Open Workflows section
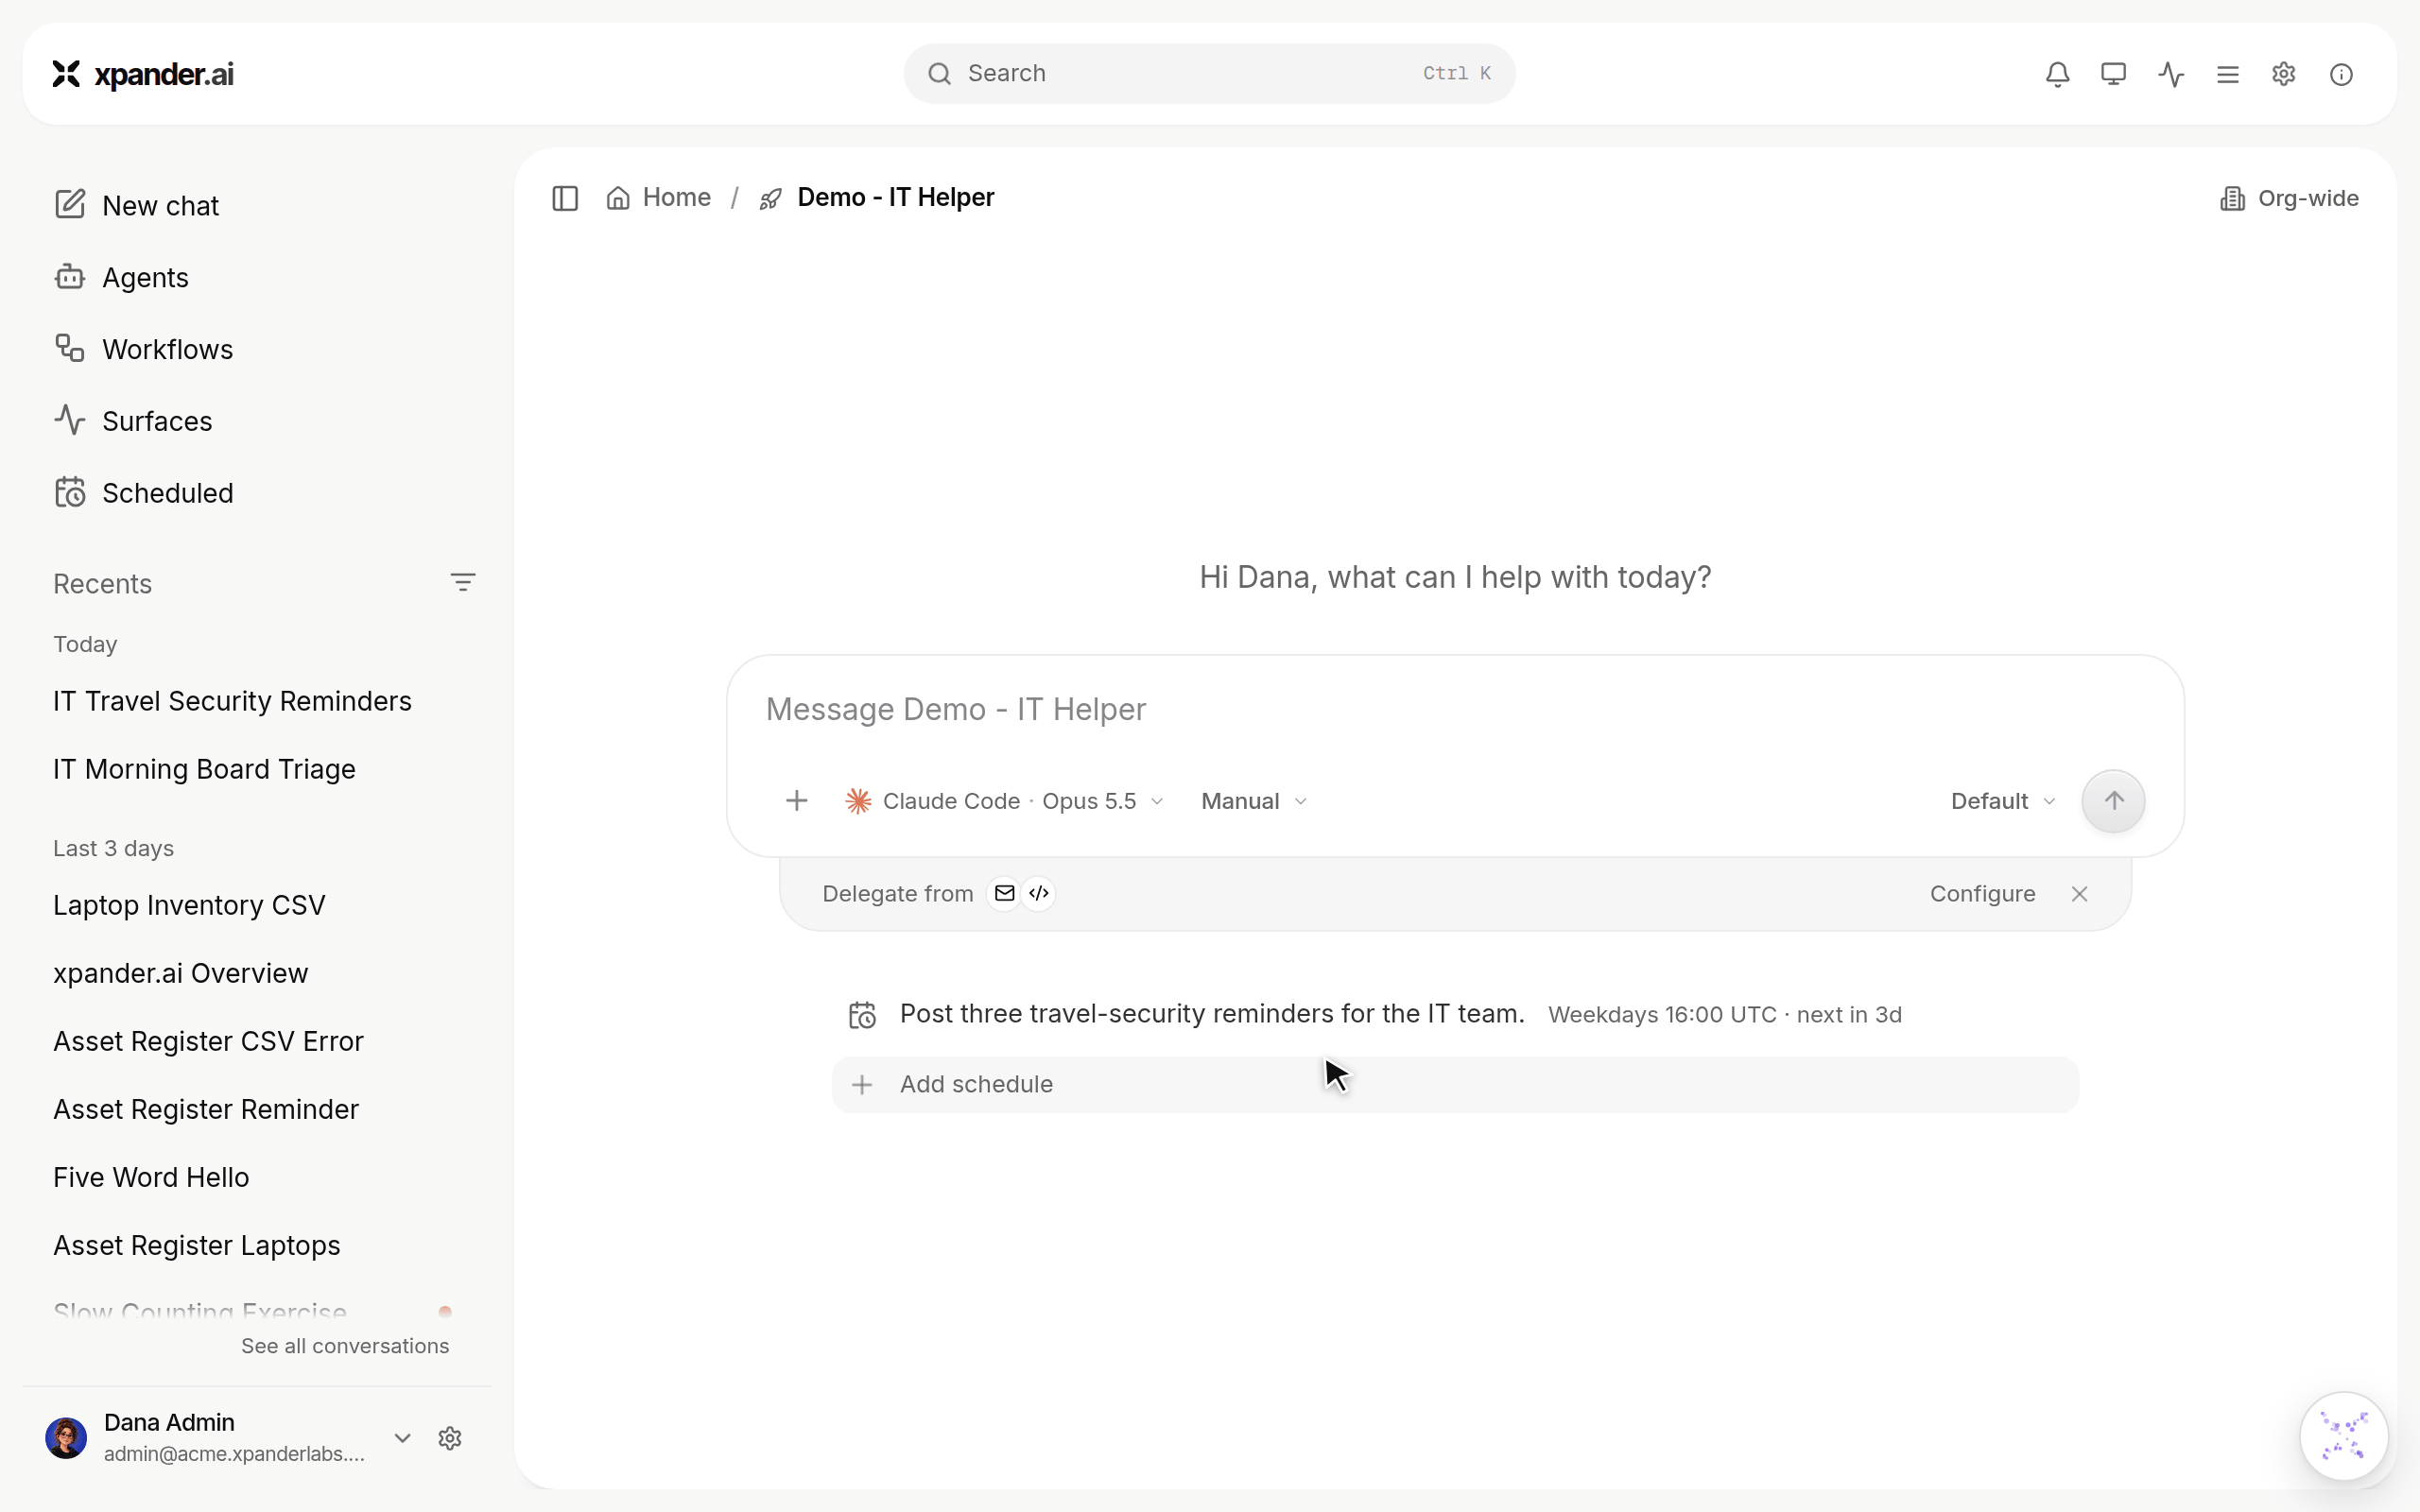This screenshot has width=2420, height=1512. click(143, 349)
